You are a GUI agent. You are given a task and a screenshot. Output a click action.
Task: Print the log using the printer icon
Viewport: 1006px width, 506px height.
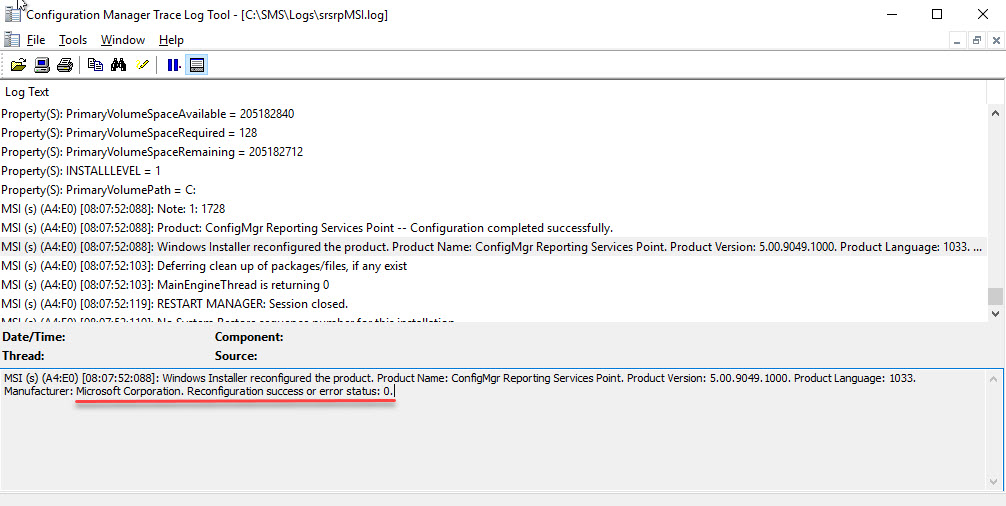65,65
